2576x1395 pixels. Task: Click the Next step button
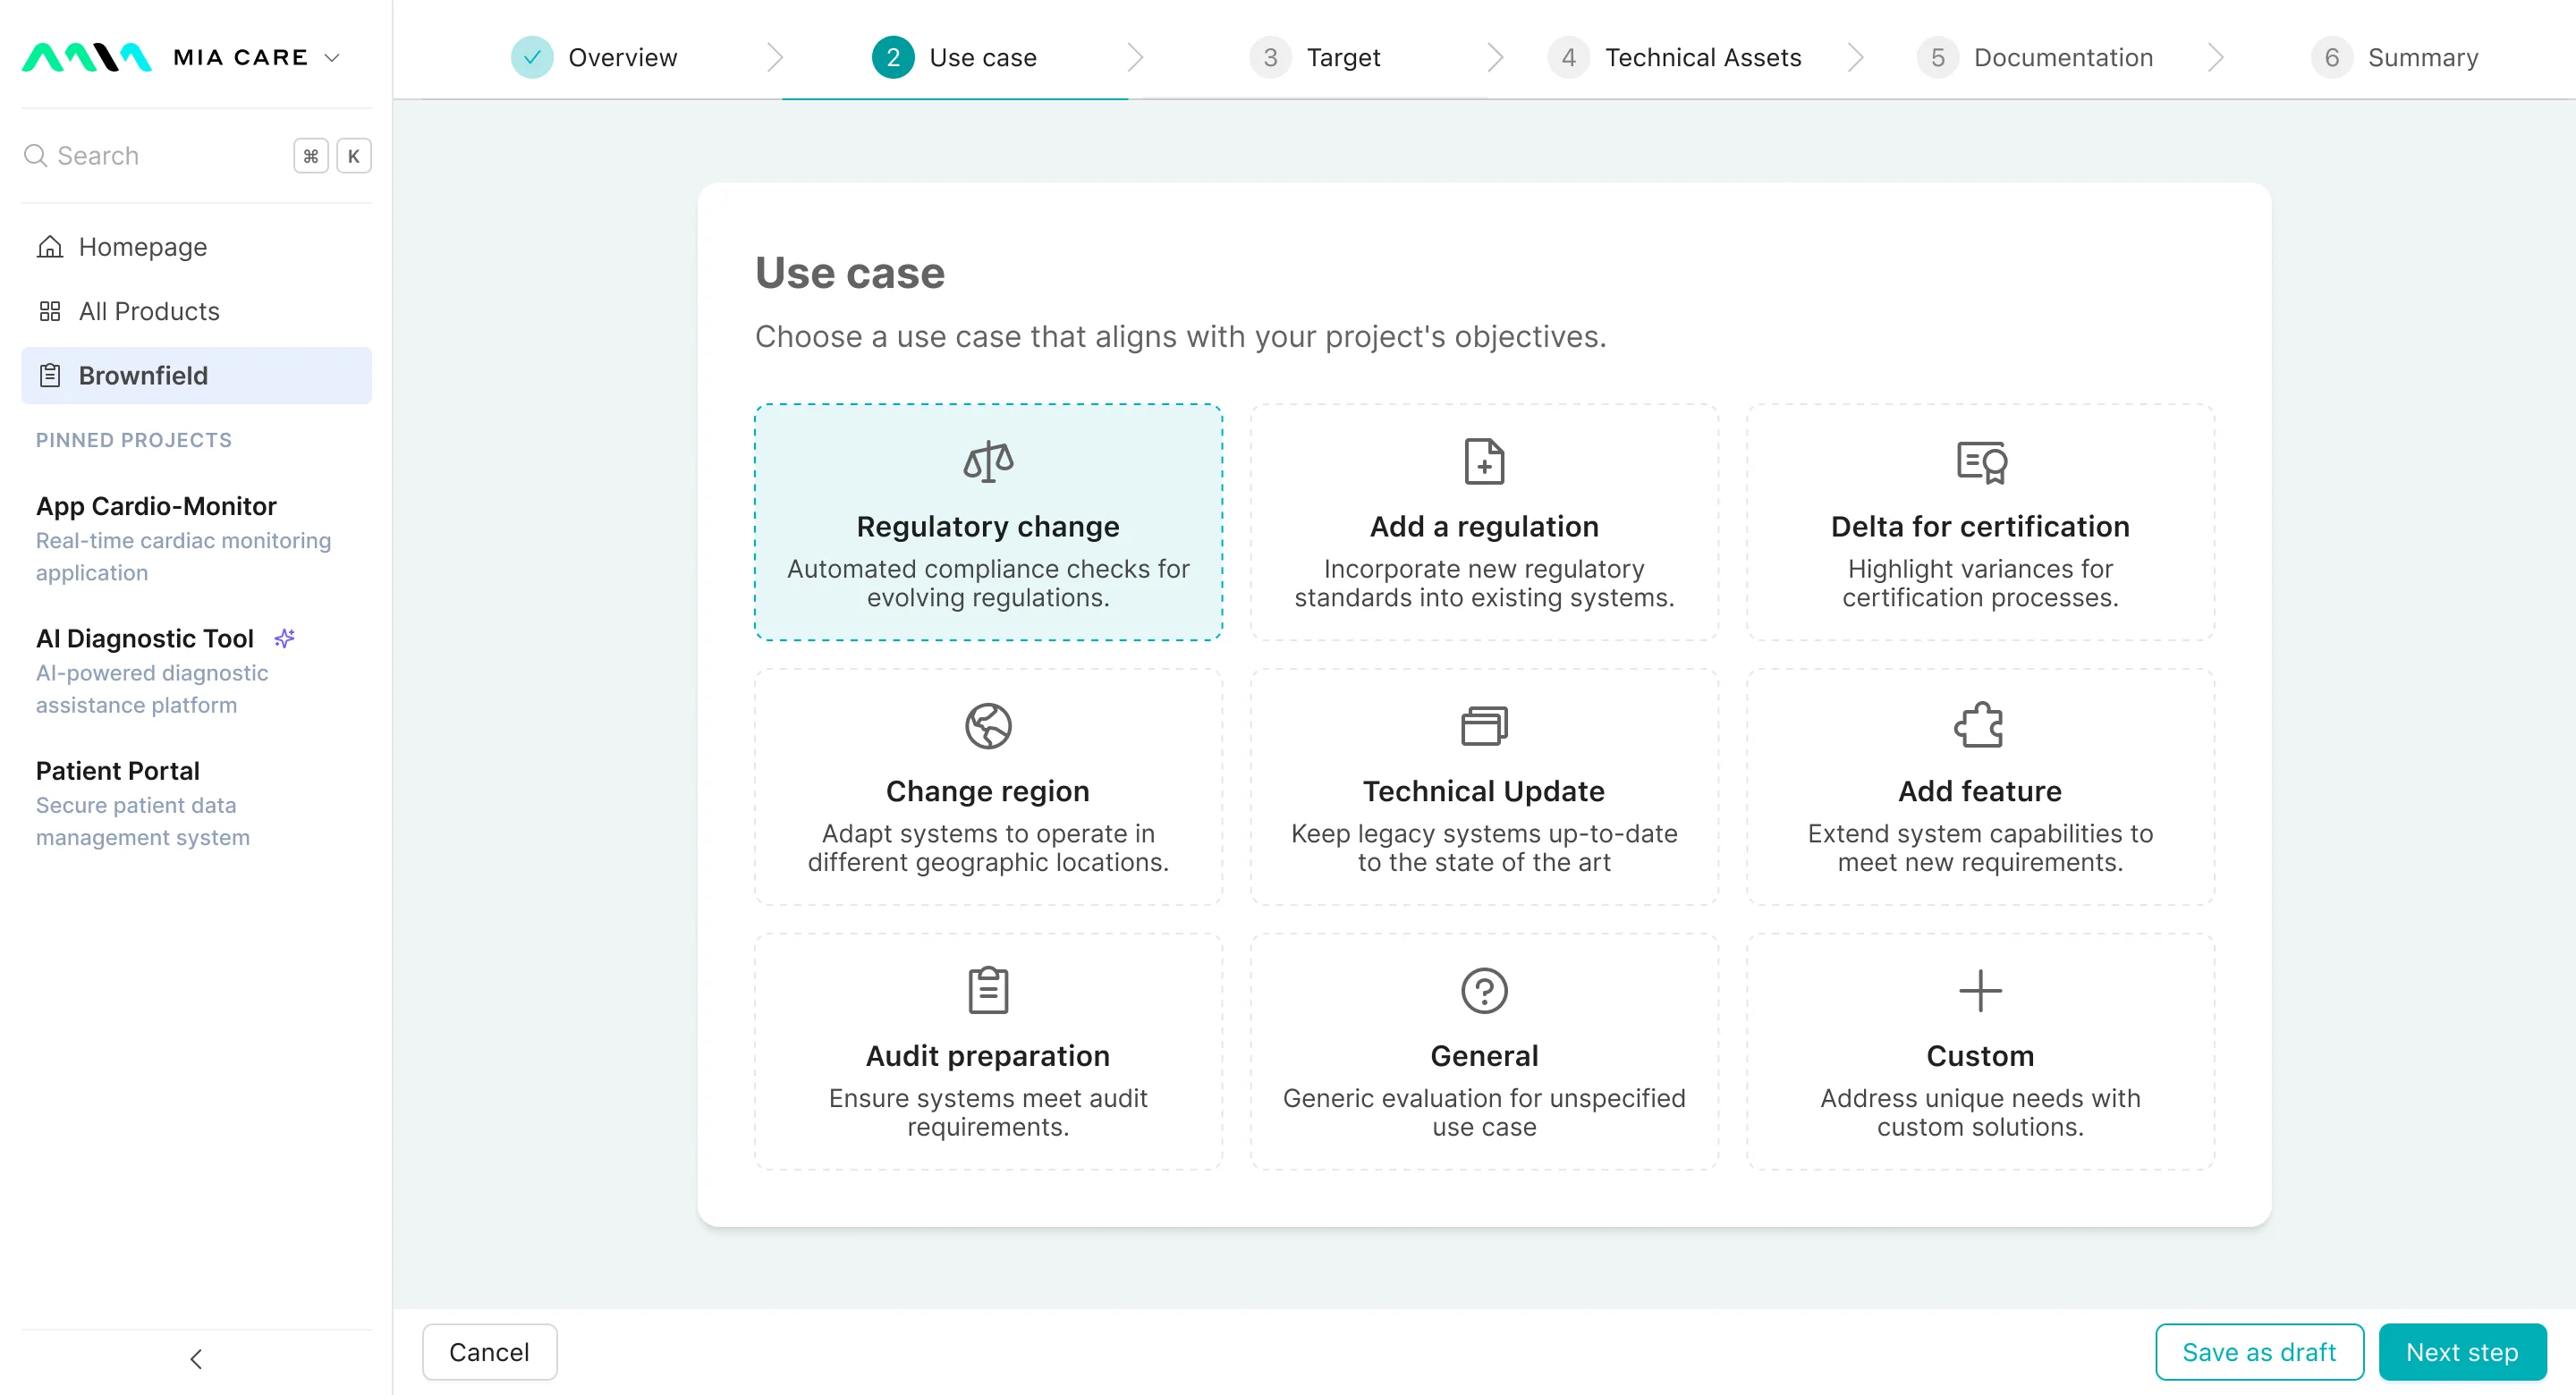pyautogui.click(x=2462, y=1352)
